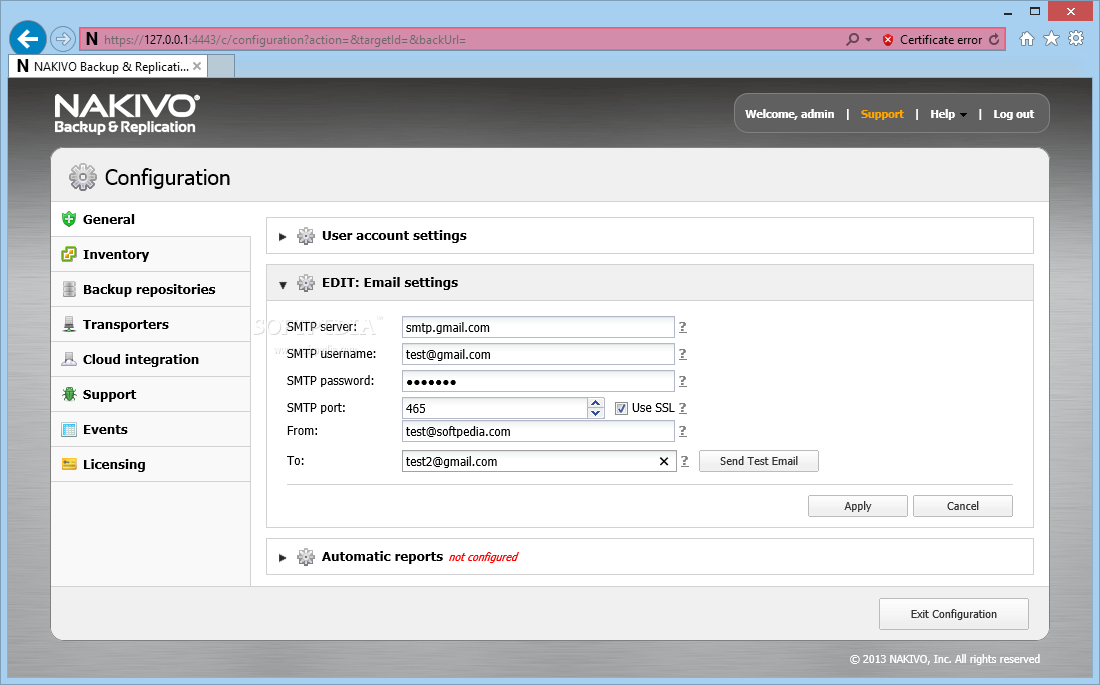
Task: Clear the To field with X
Action: tap(664, 461)
